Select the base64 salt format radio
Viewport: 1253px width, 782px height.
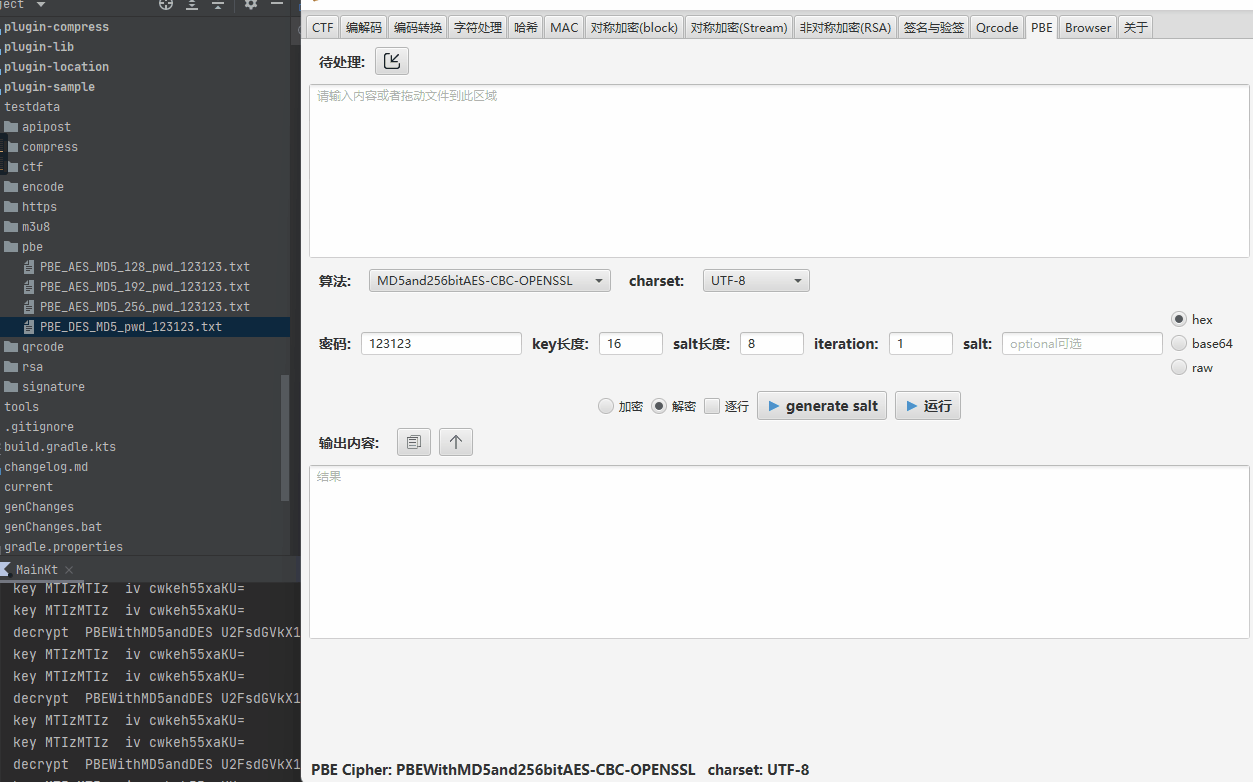coord(1178,343)
